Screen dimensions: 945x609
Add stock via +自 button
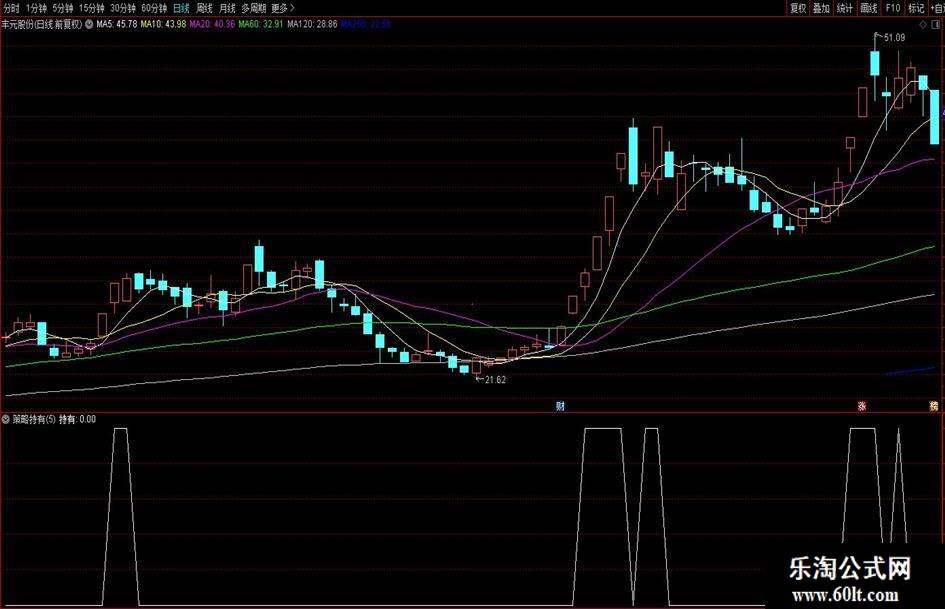[x=937, y=8]
